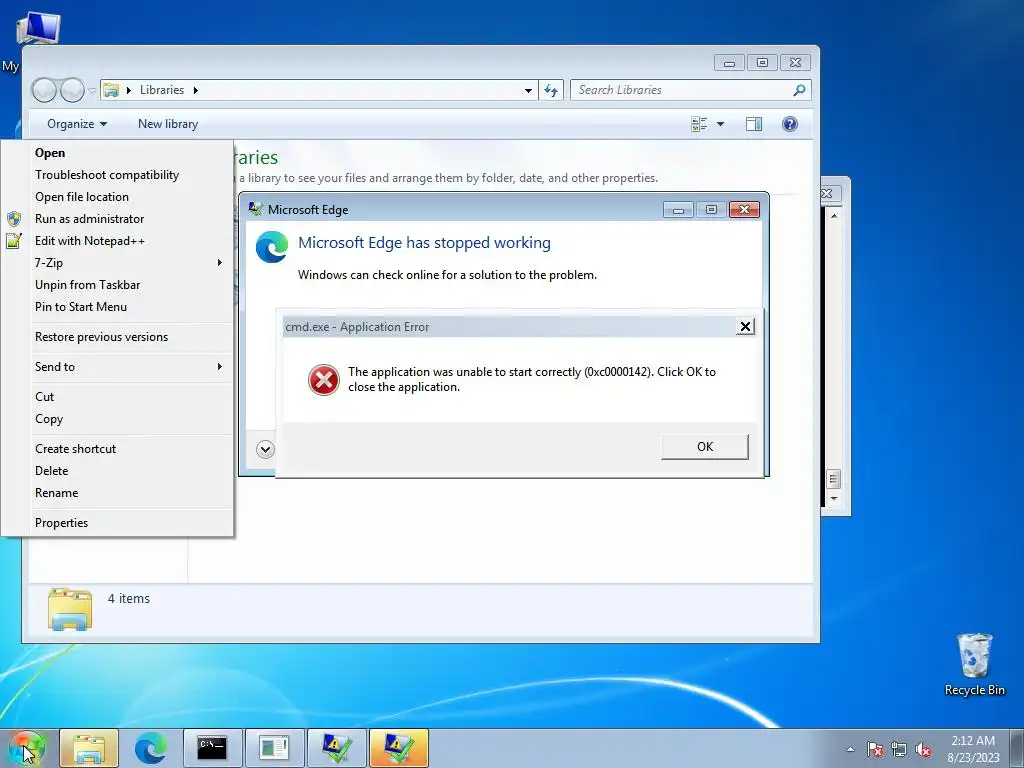Click scroll down arrow in background window
This screenshot has height=768, width=1024.
833,499
